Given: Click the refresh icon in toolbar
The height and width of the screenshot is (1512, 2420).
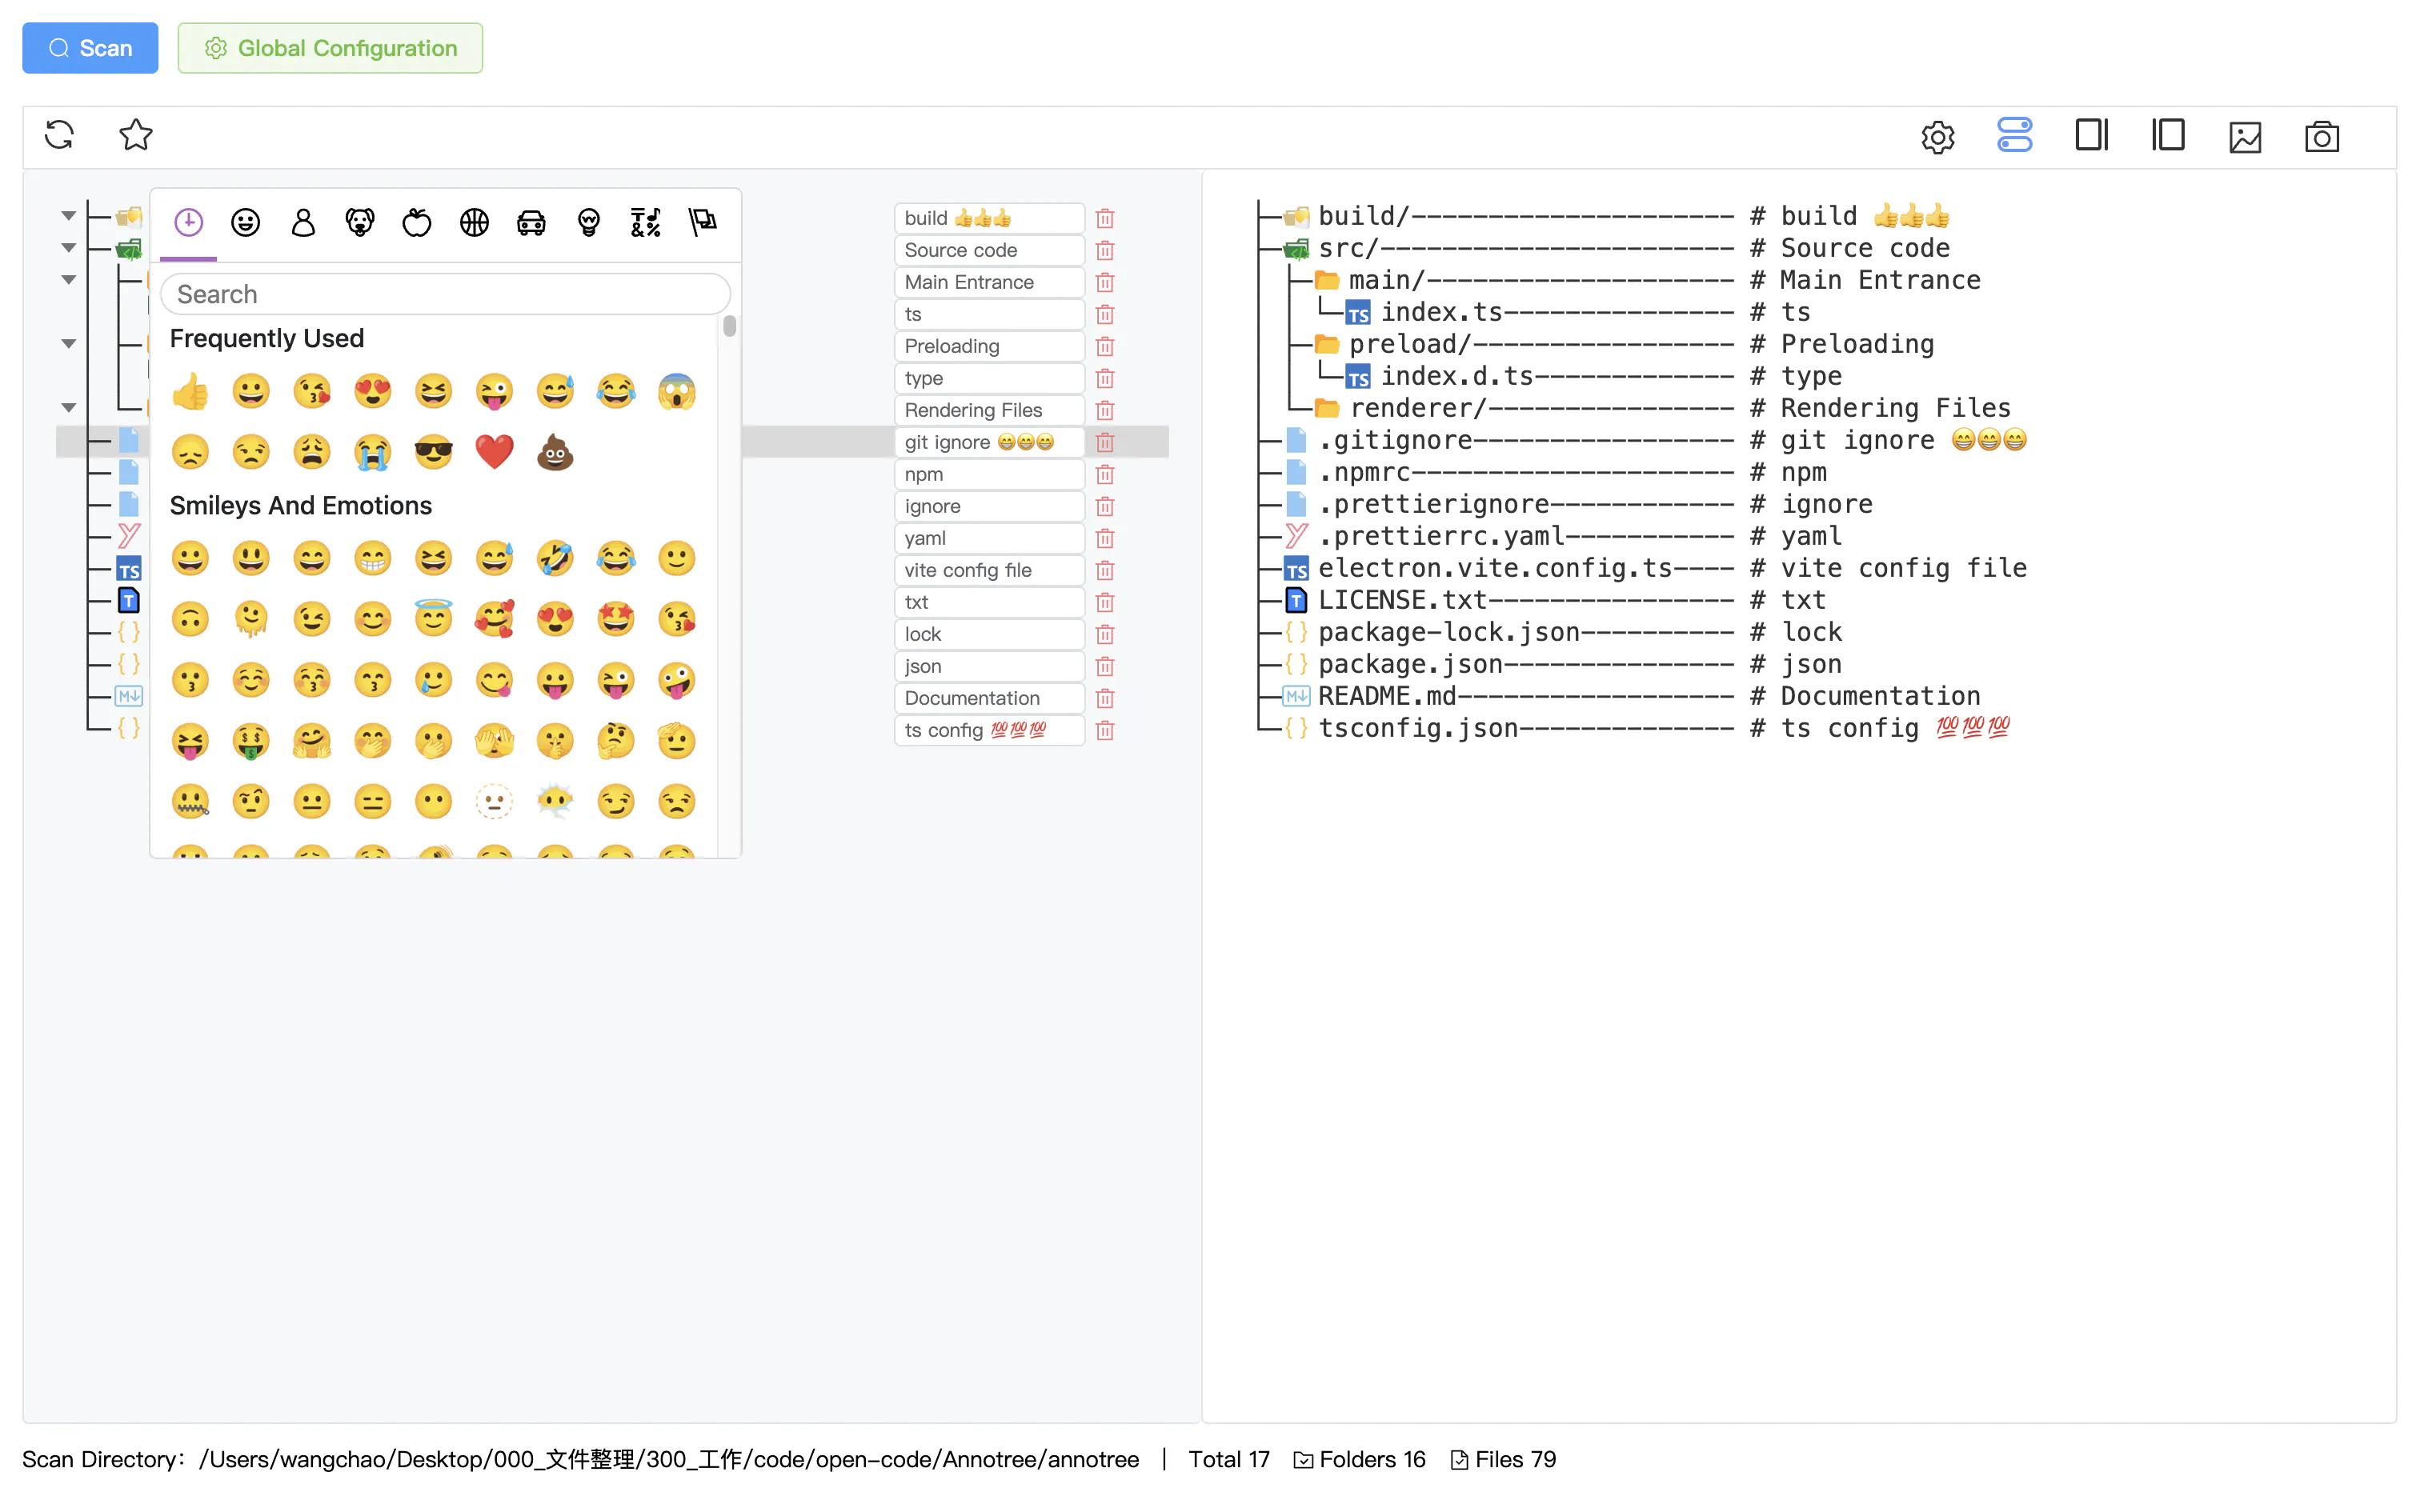Looking at the screenshot, I should pyautogui.click(x=60, y=135).
